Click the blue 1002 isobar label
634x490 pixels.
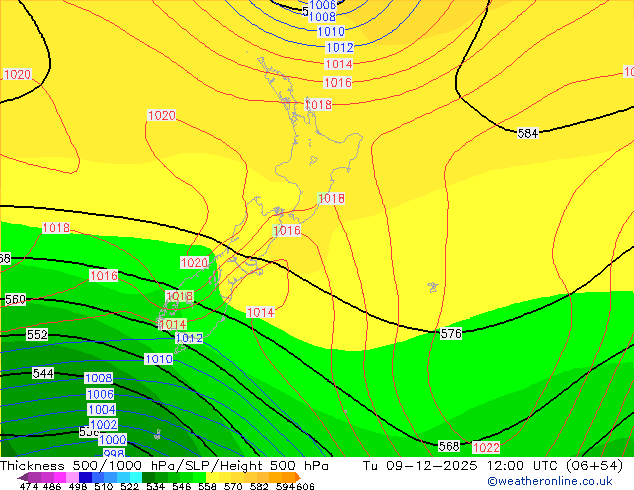[104, 425]
